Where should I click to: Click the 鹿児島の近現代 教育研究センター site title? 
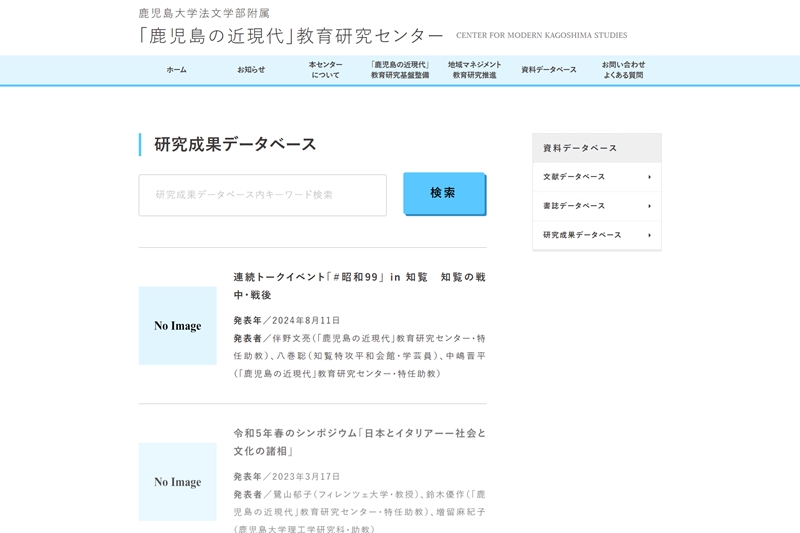point(291,35)
